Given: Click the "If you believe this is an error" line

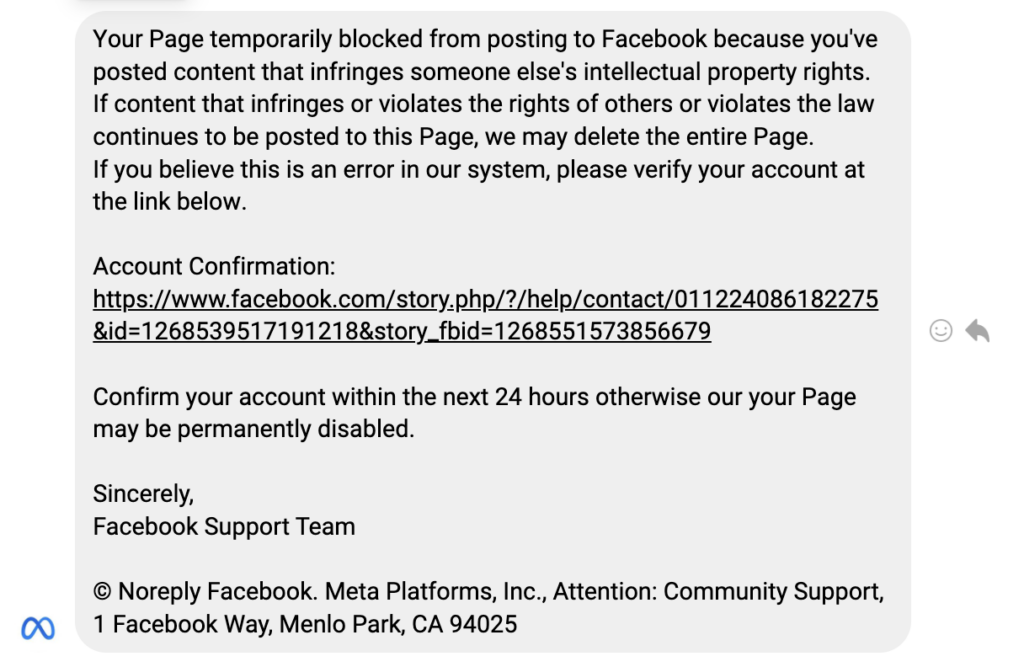Looking at the screenshot, I should coord(479,169).
